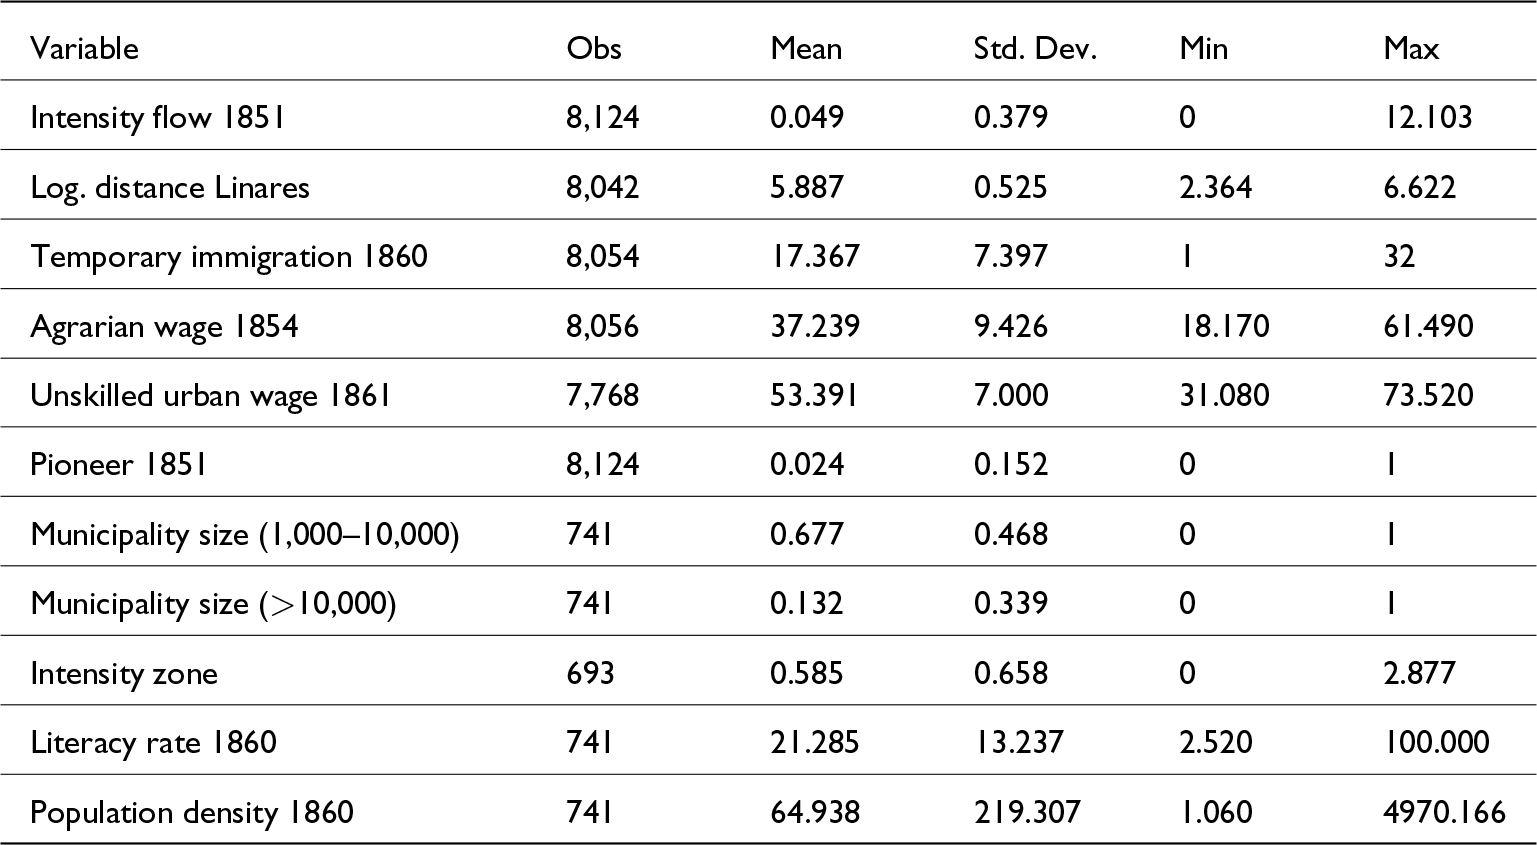Click the max value 4970.166
Viewport: 1537px width, 845px height.
point(1444,812)
